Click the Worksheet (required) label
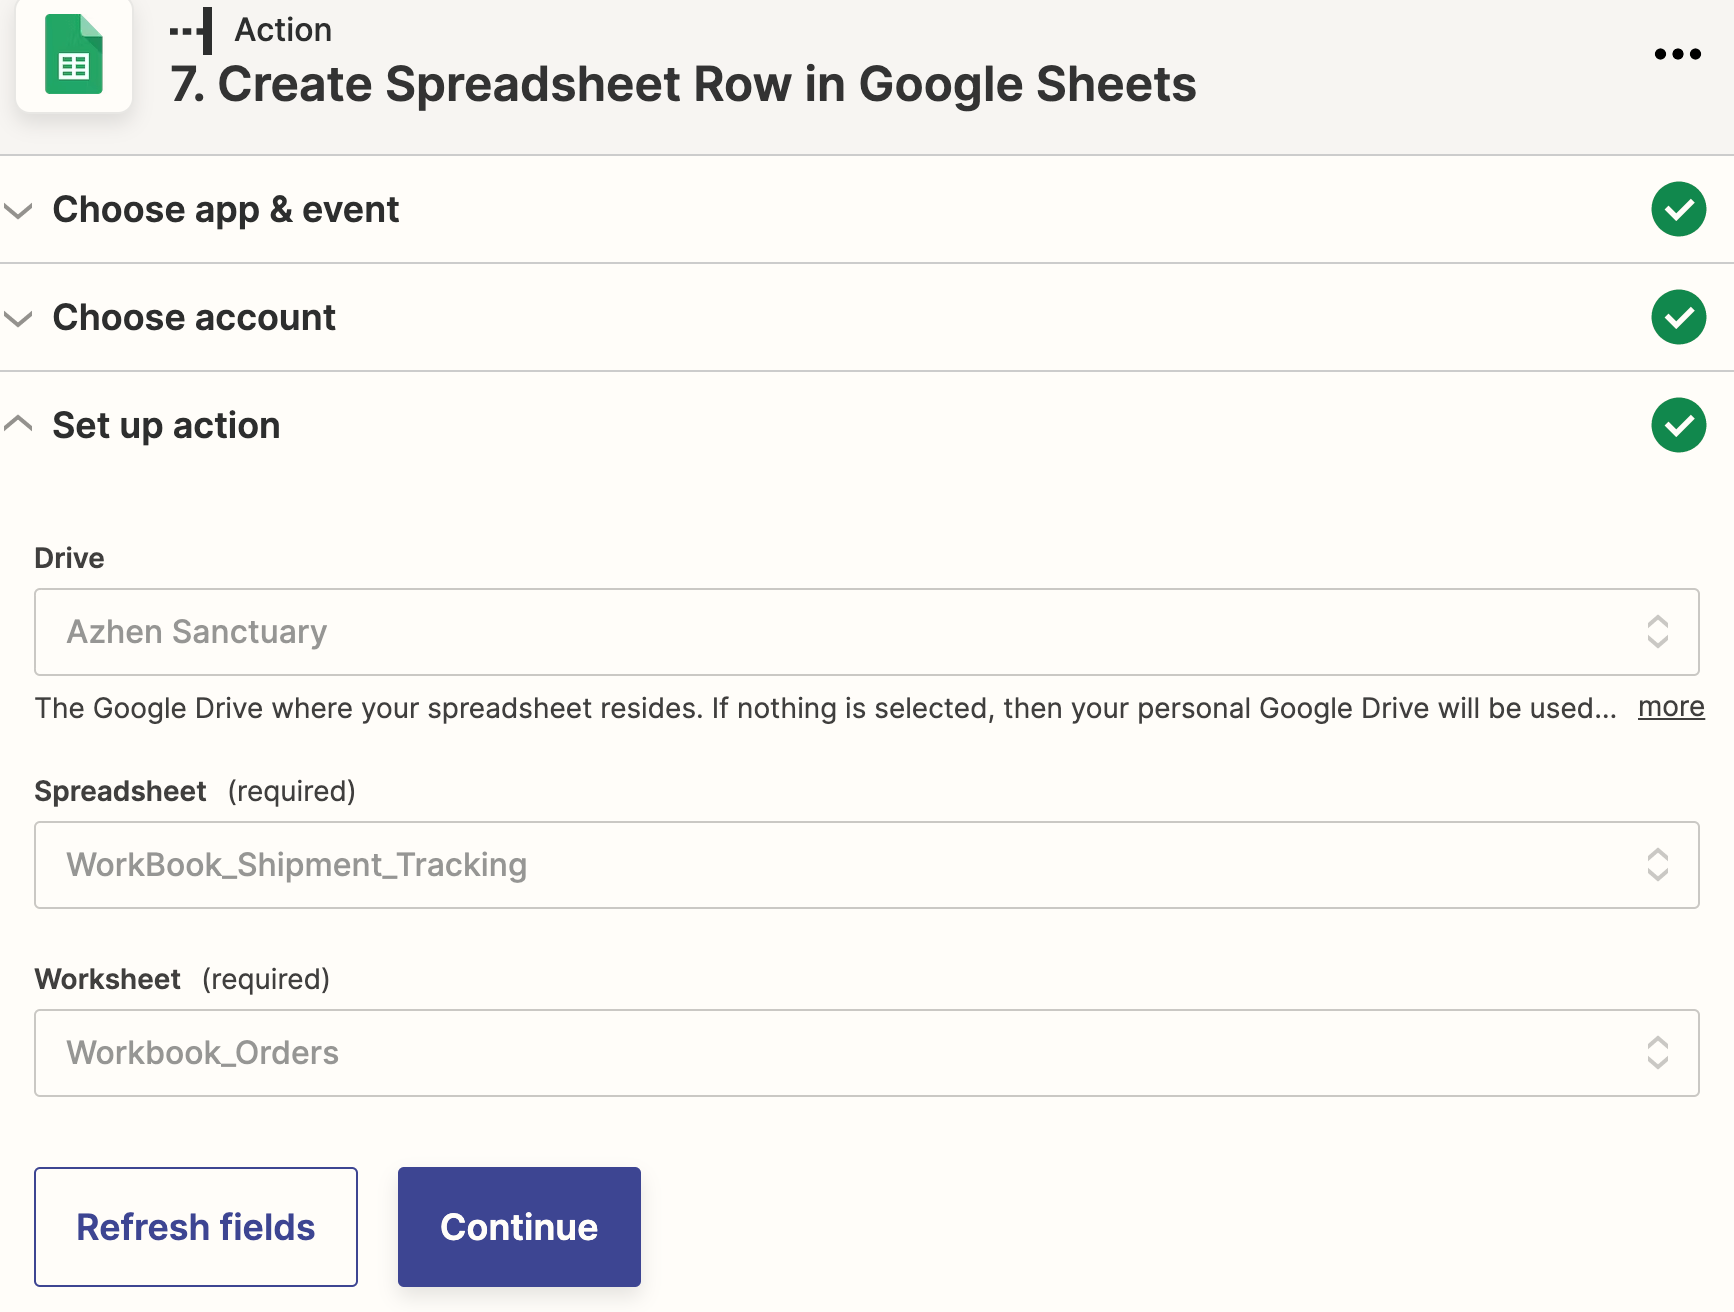The image size is (1734, 1312). (182, 979)
